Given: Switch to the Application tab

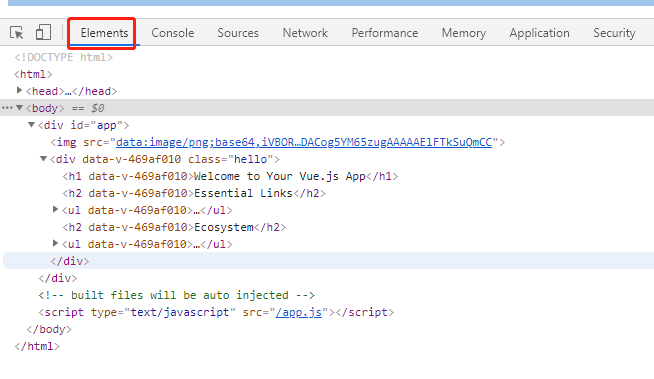Looking at the screenshot, I should pos(539,33).
